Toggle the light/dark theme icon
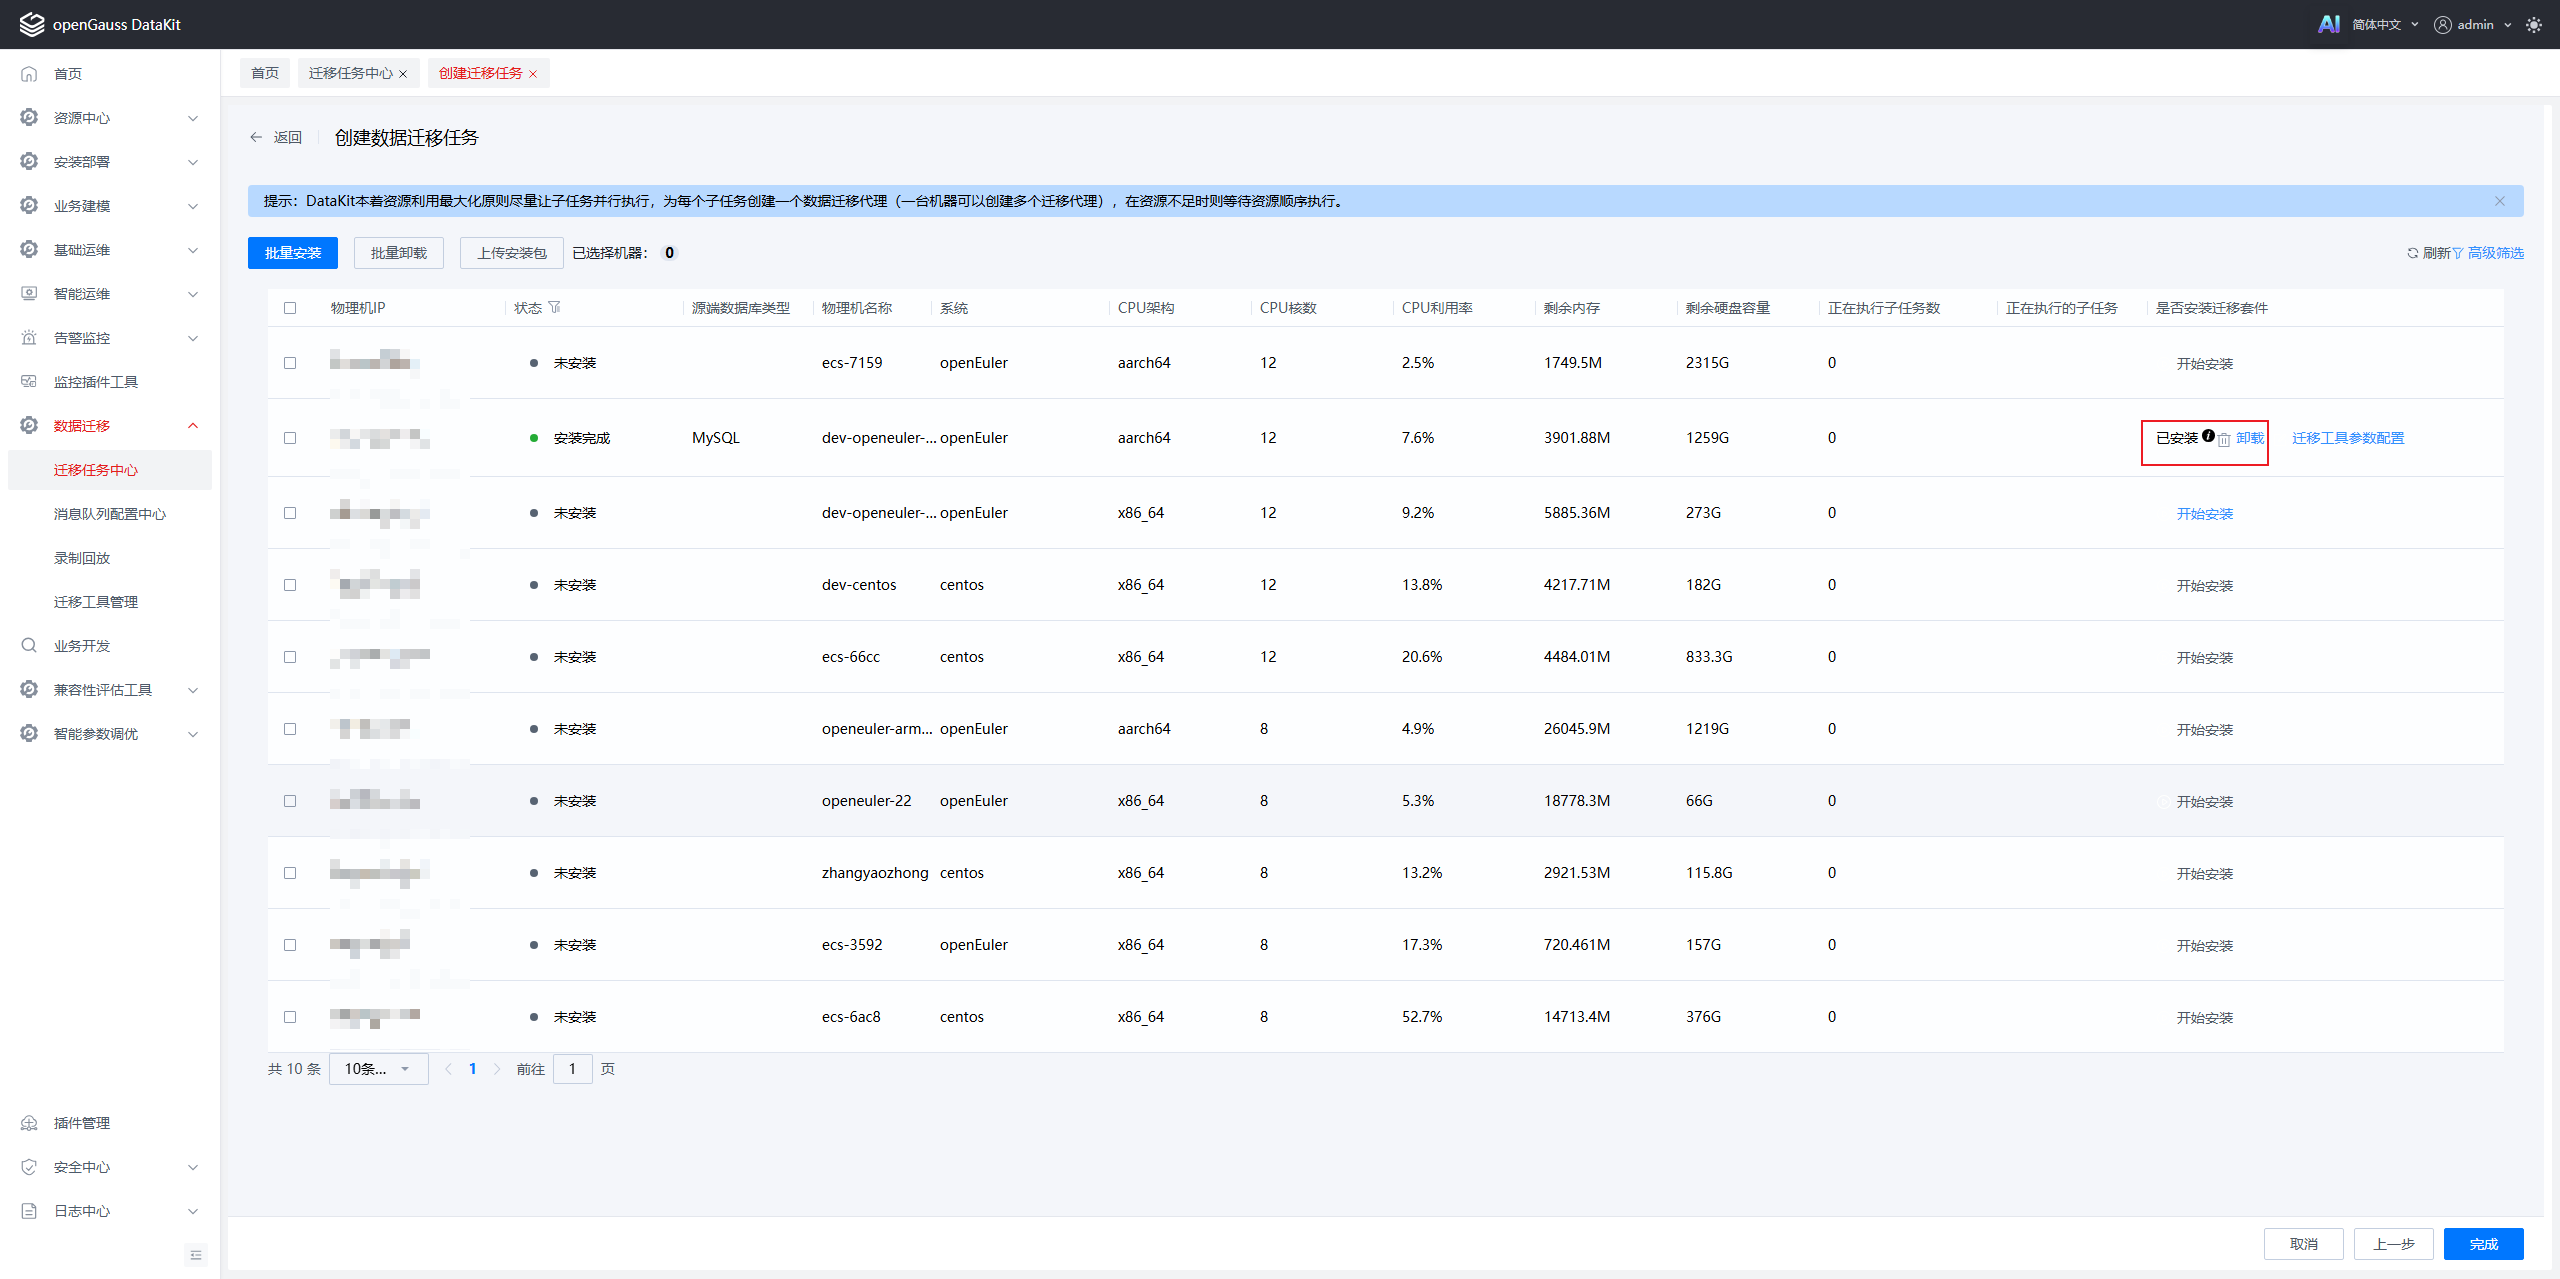The image size is (2560, 1279). click(x=2534, y=25)
